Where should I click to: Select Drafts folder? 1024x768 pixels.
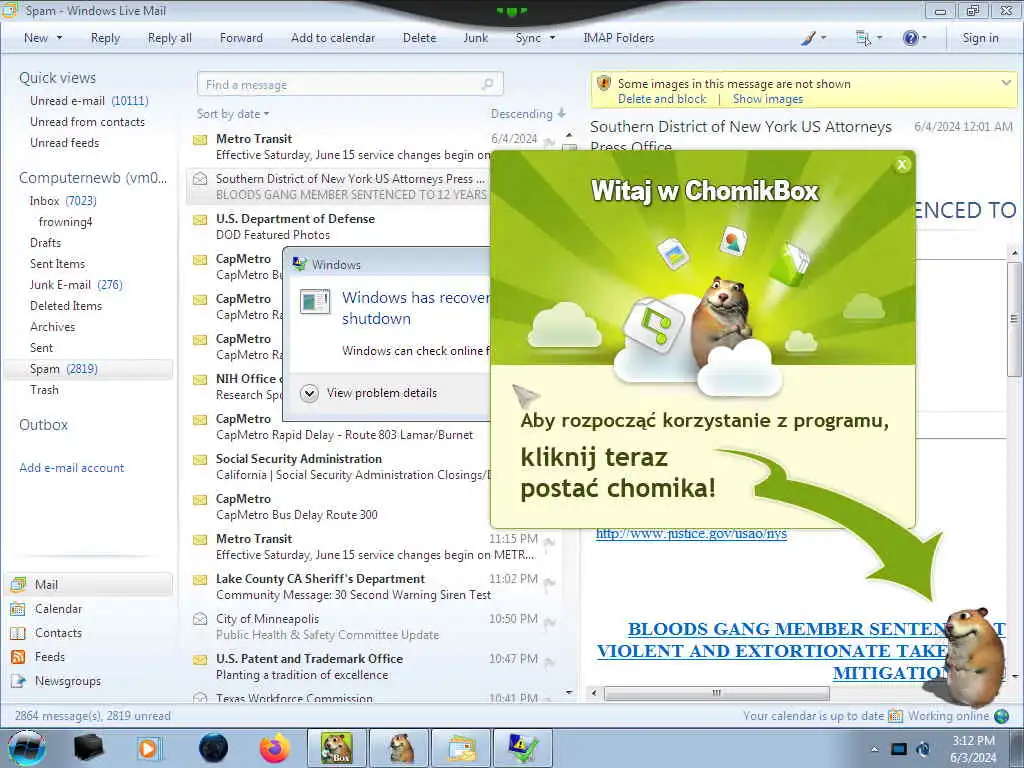click(45, 243)
